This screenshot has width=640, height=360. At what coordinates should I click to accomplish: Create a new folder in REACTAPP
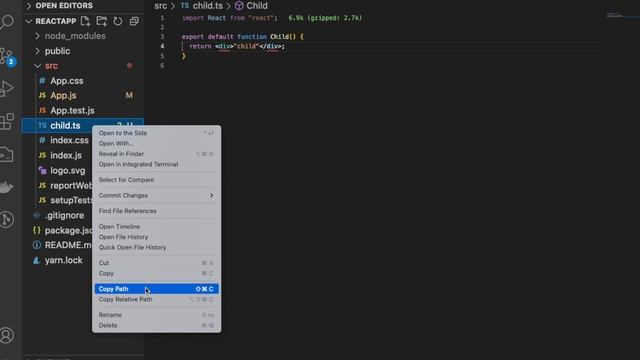(x=102, y=21)
